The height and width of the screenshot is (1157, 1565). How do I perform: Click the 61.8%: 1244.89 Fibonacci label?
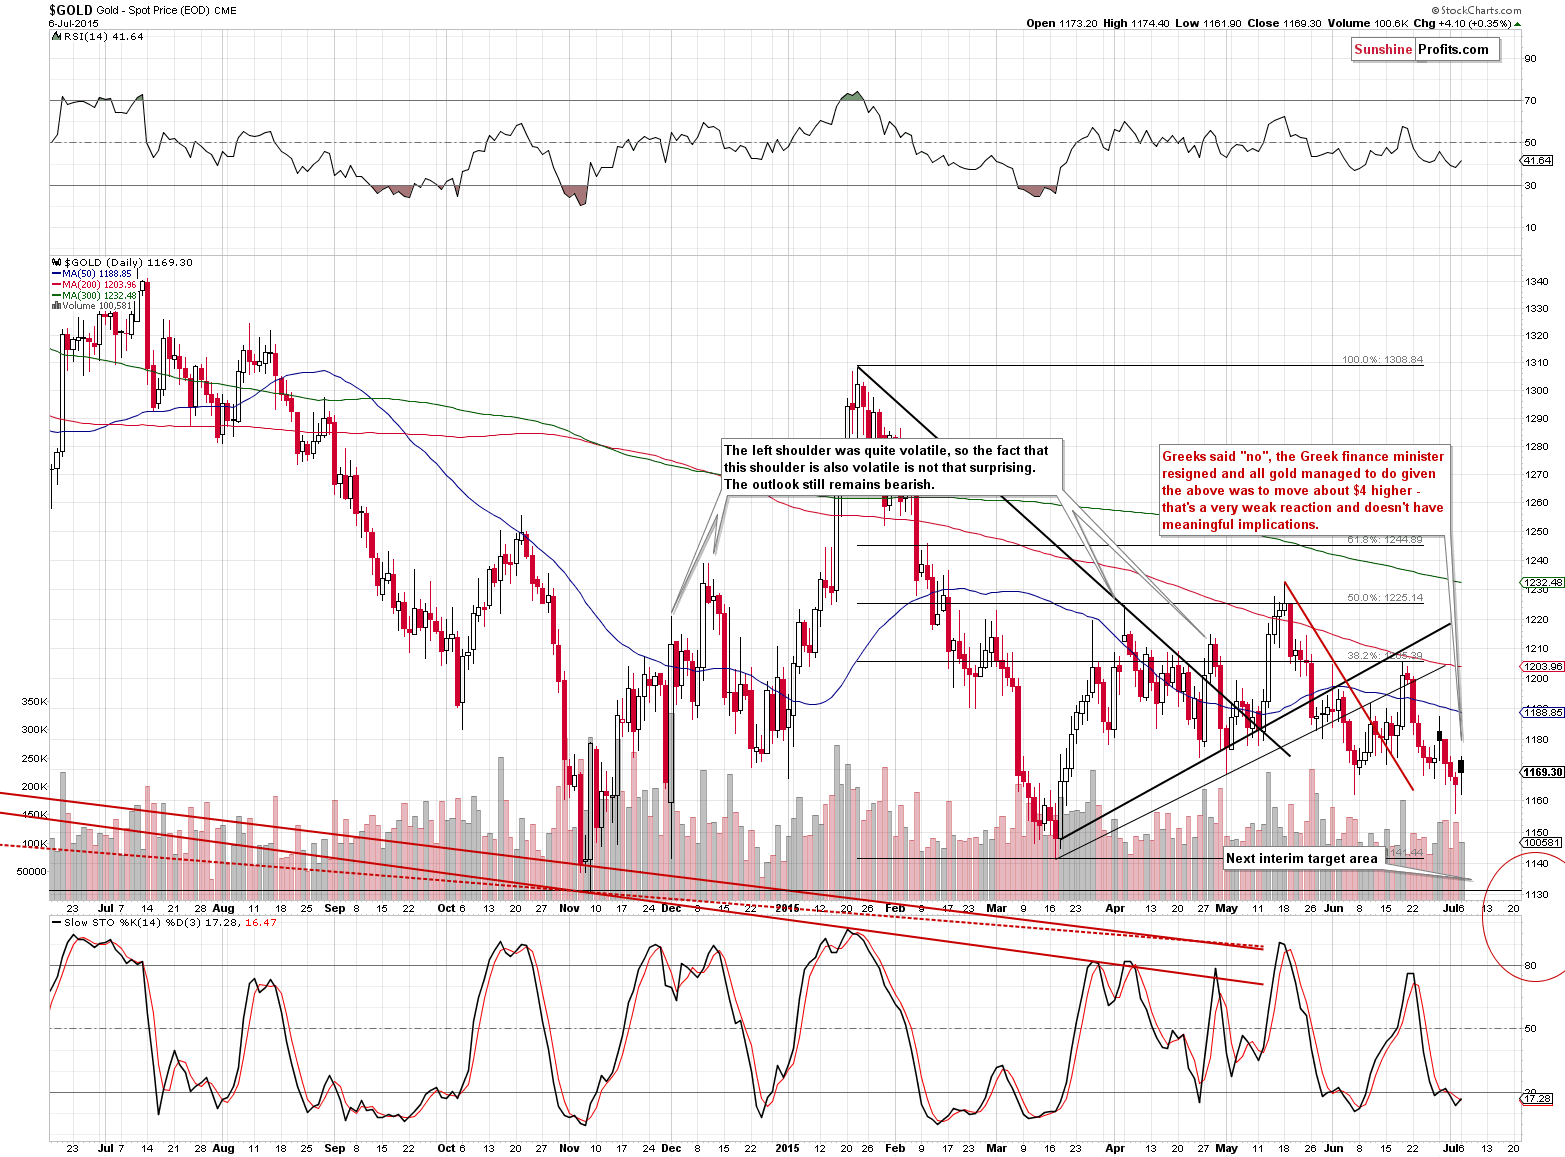point(1385,540)
